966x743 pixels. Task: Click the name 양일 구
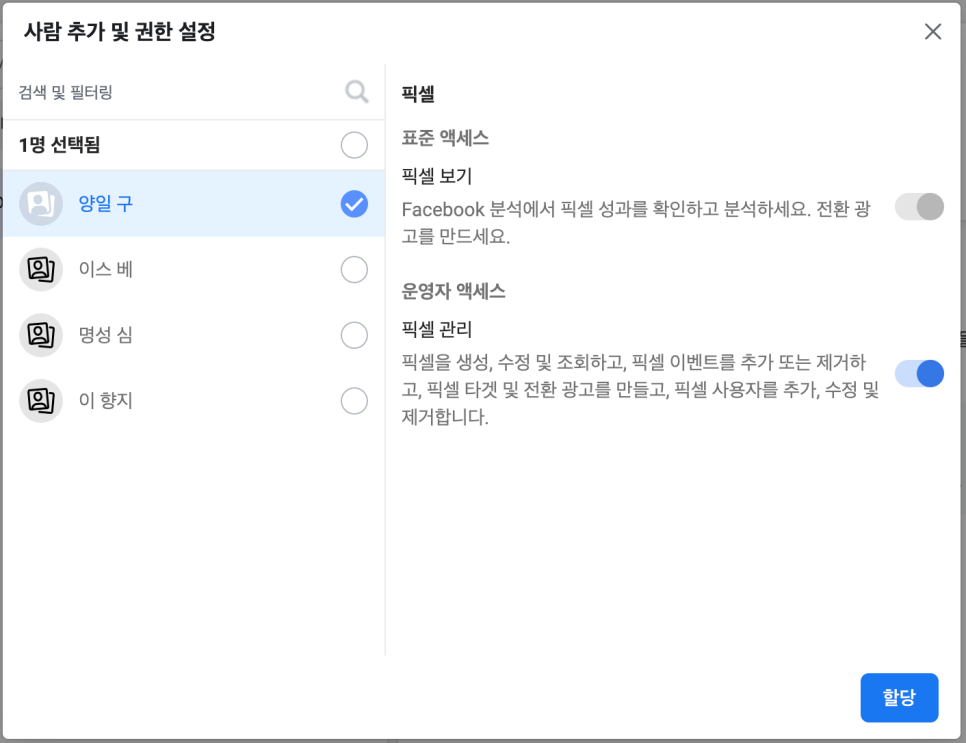(x=105, y=203)
